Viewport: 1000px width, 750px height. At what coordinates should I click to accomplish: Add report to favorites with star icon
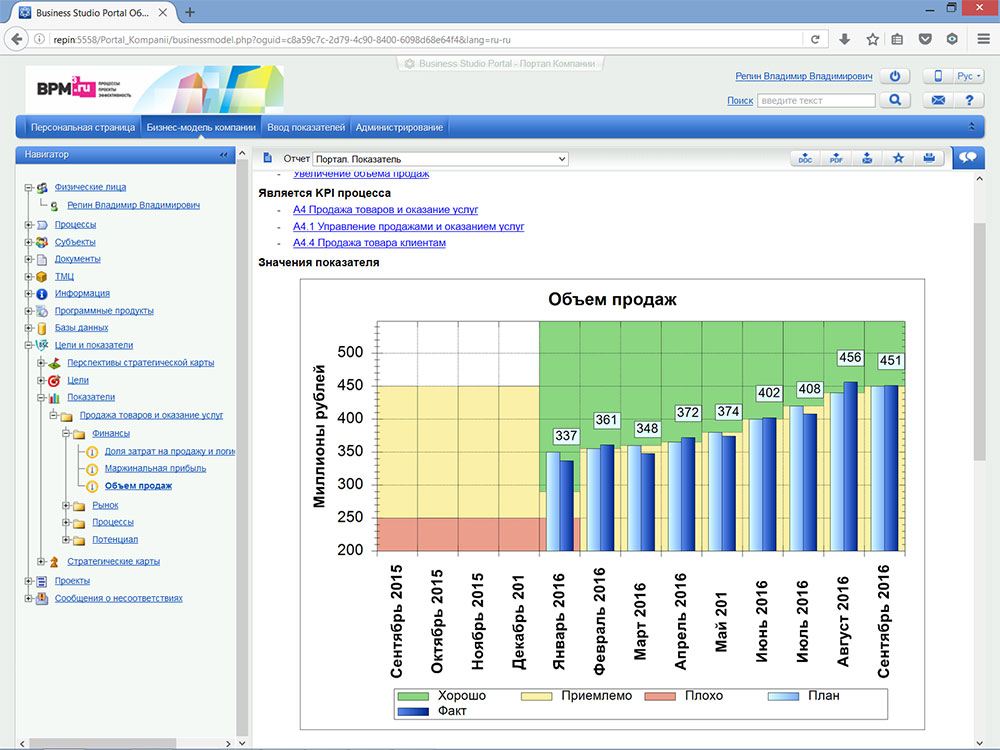[x=898, y=158]
